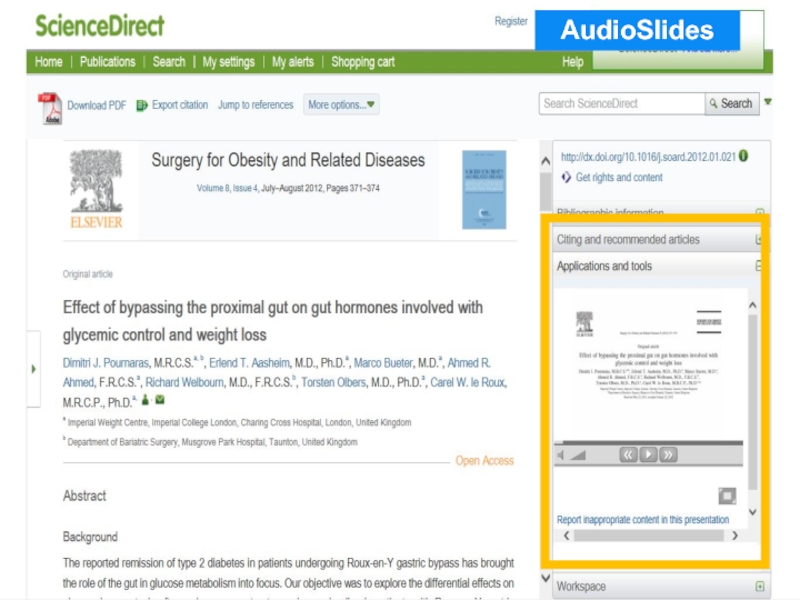Click the journal title Surgery for Obesity
The height and width of the screenshot is (600, 800).
tap(288, 160)
